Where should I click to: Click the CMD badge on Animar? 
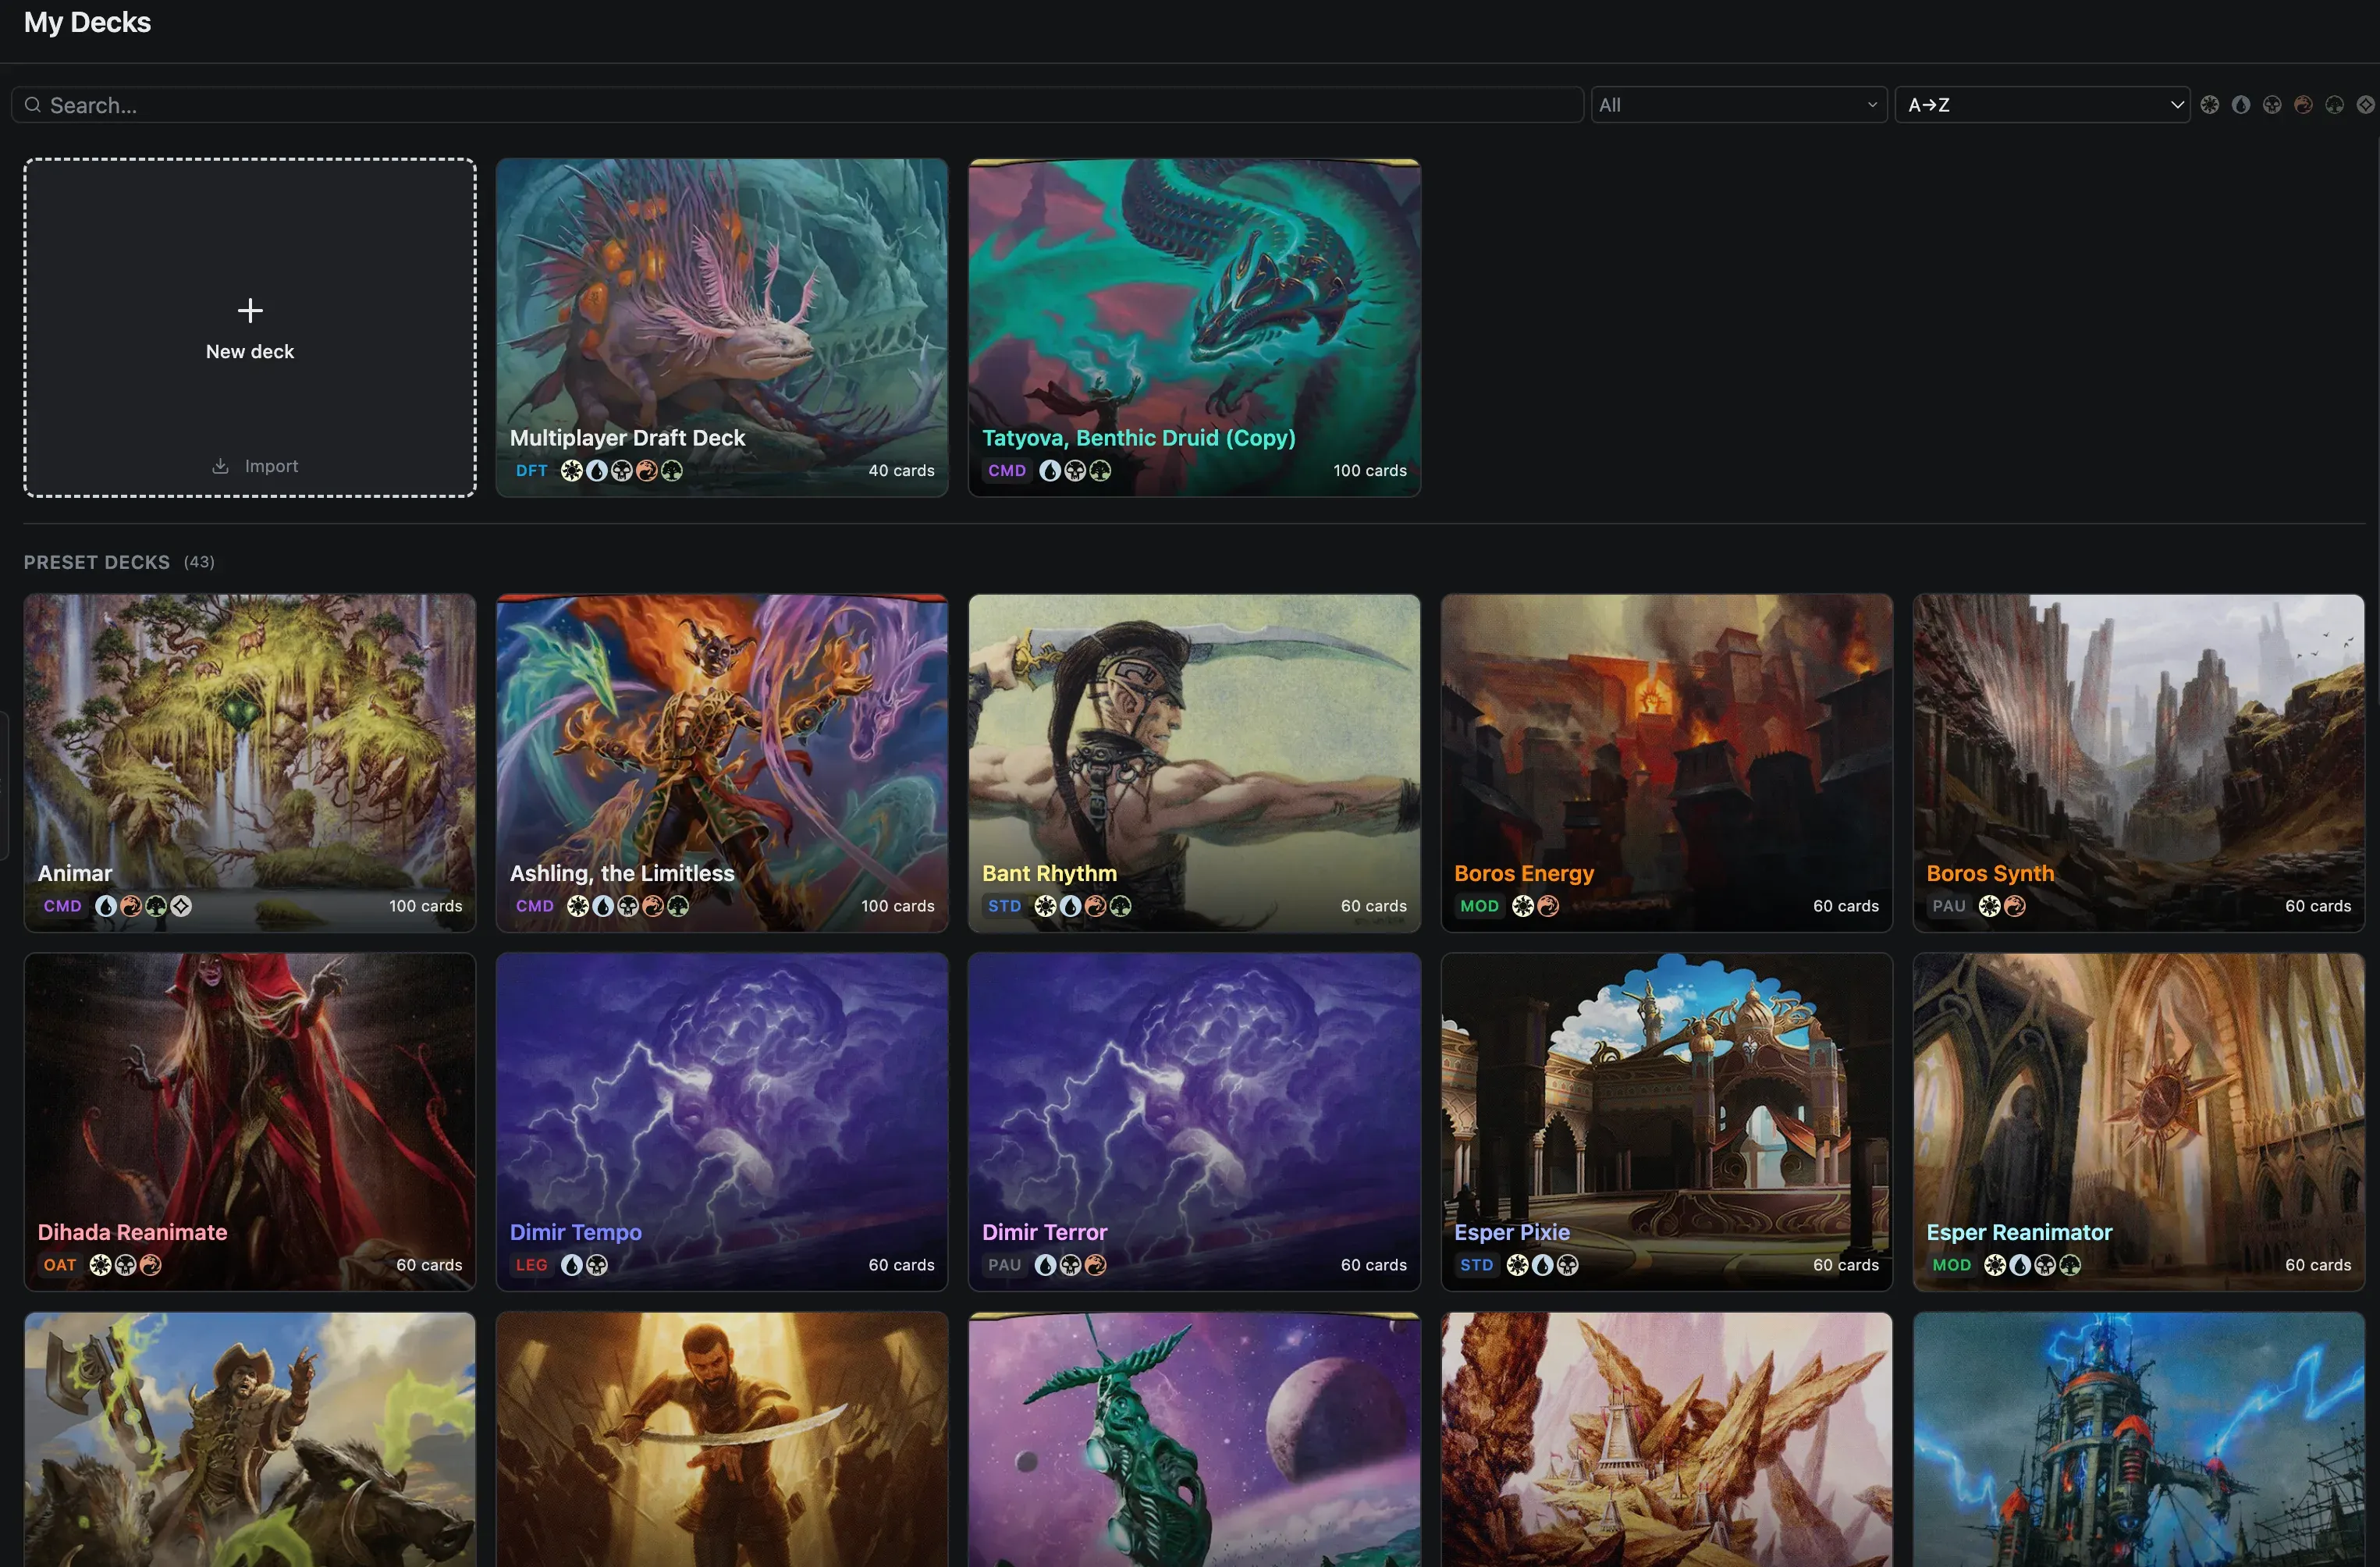62,906
